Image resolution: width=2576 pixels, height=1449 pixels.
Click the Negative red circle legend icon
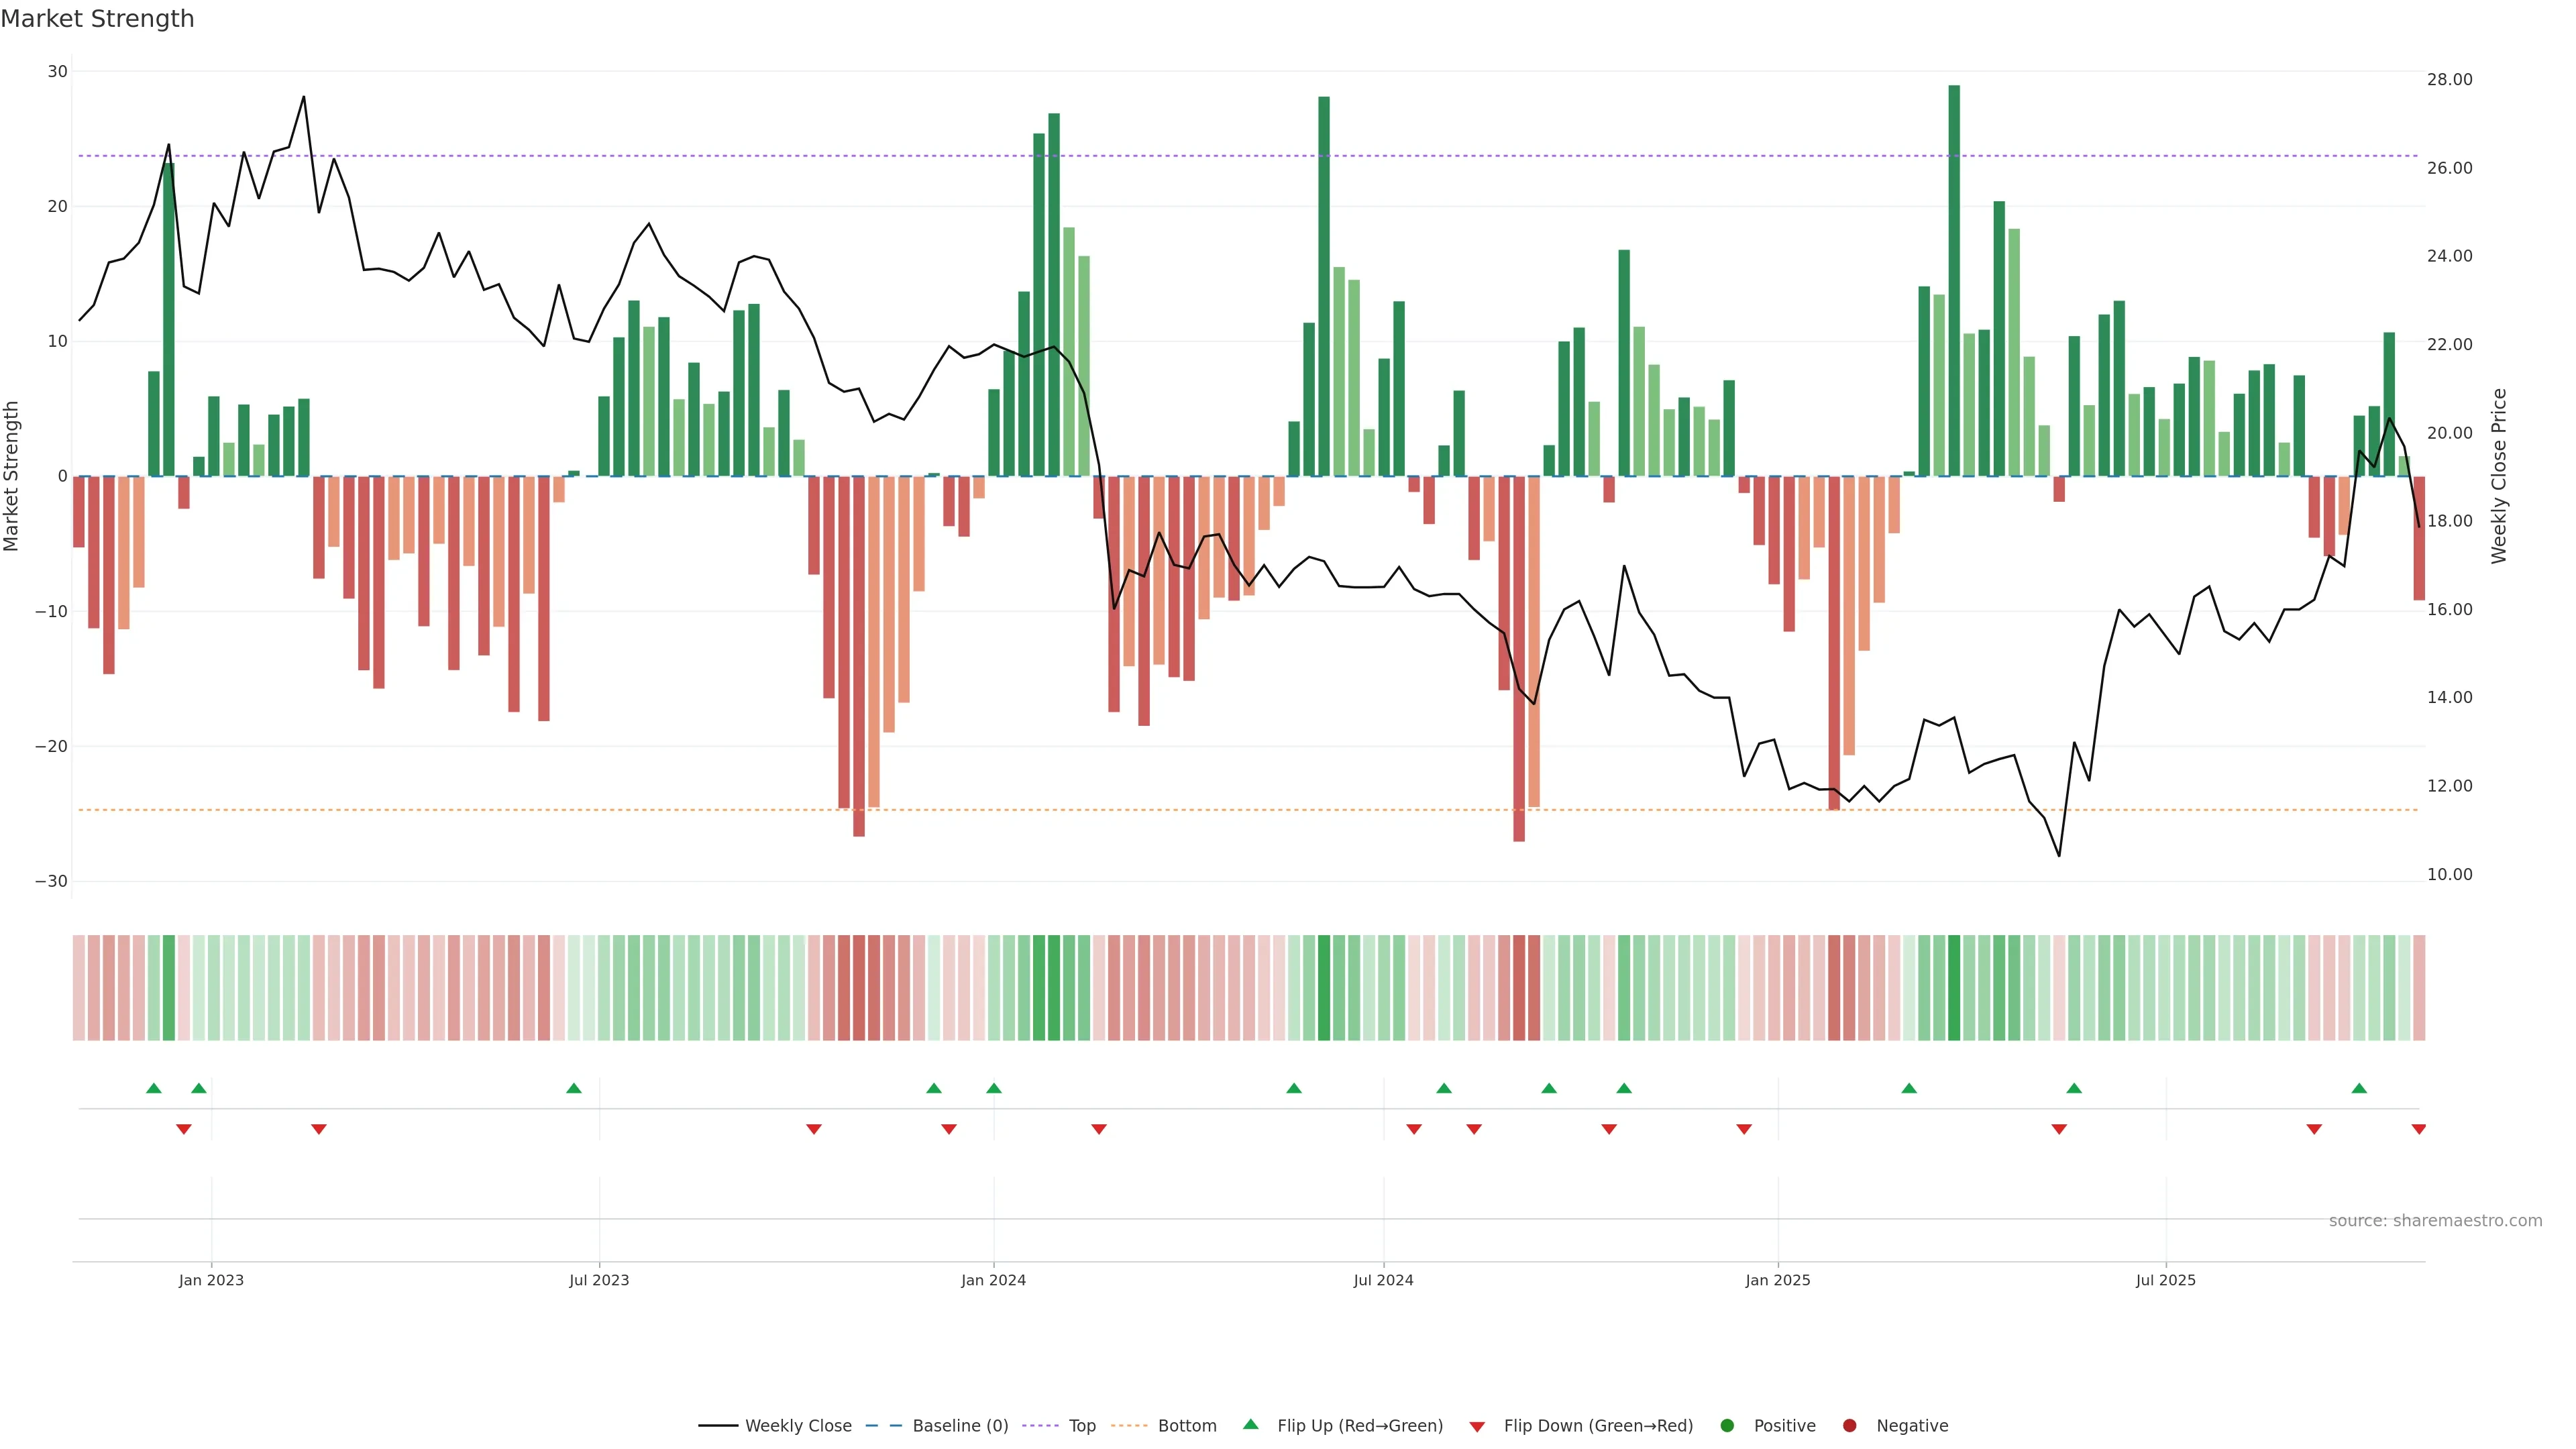point(1849,1426)
